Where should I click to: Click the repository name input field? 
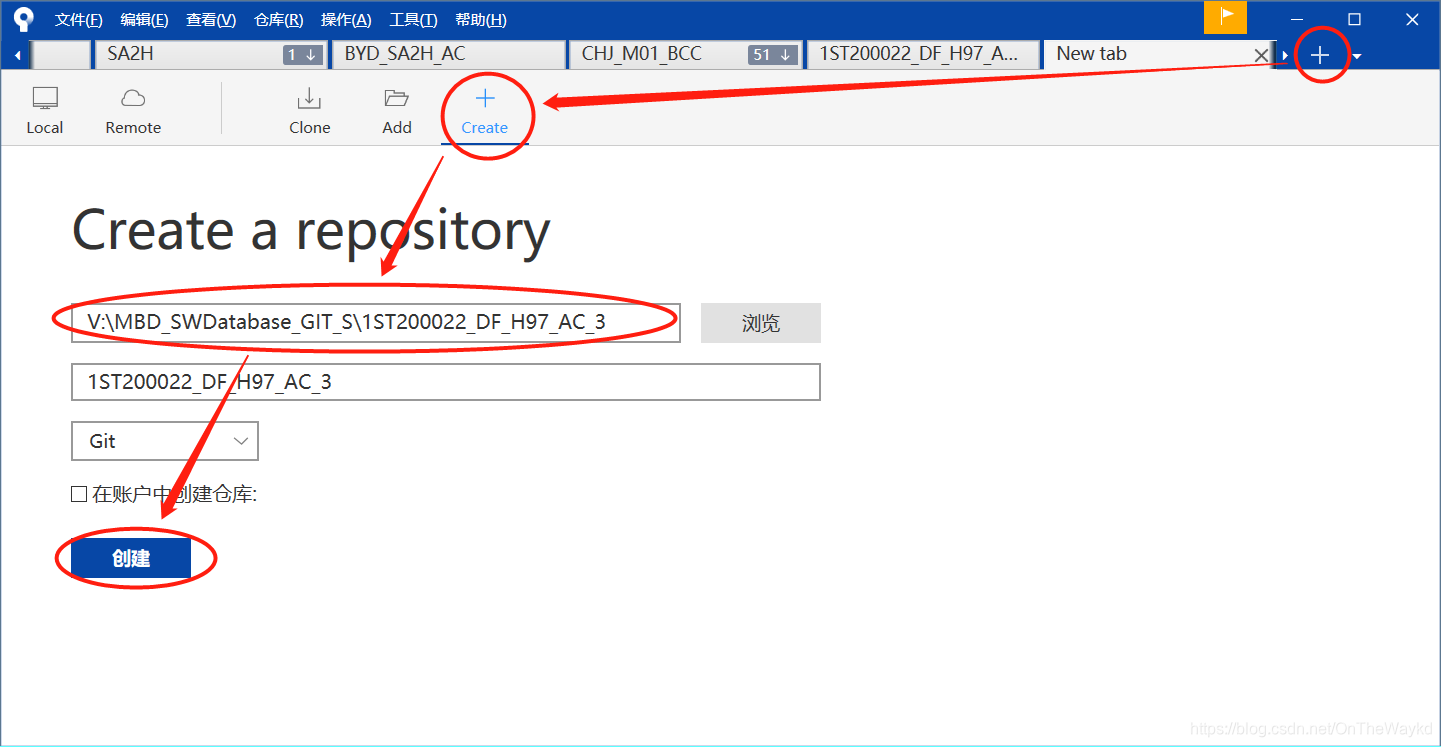tap(446, 382)
